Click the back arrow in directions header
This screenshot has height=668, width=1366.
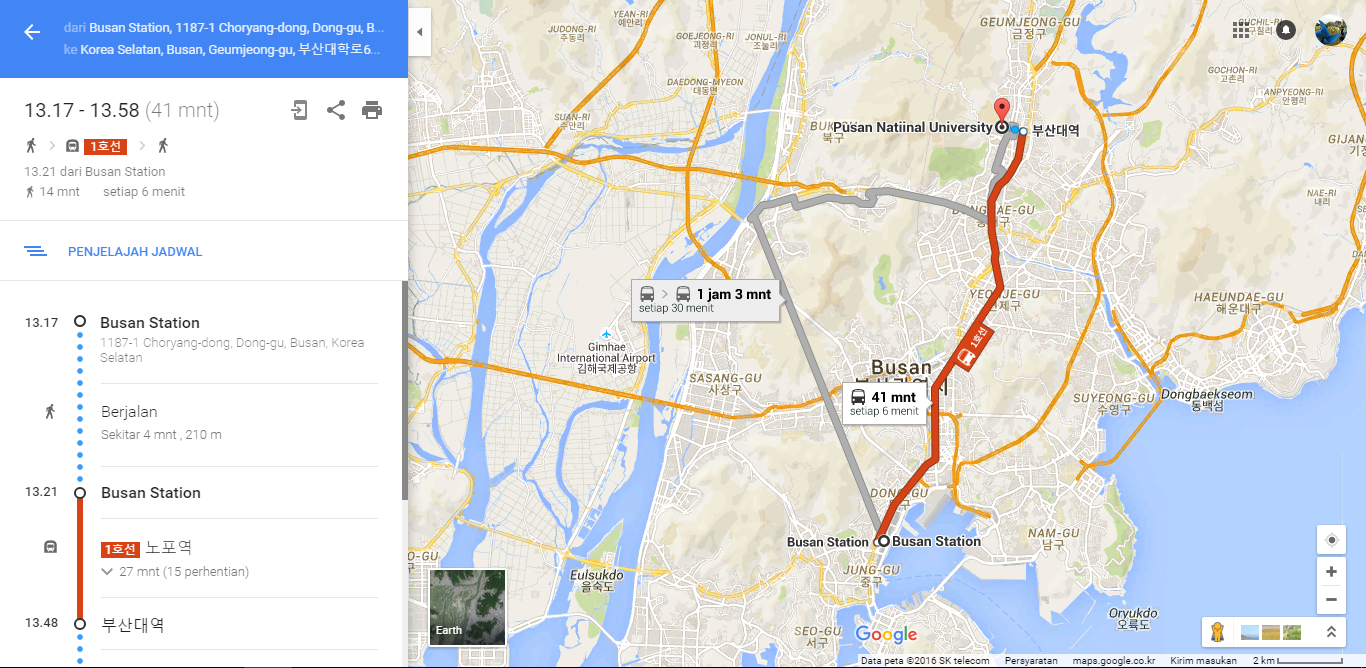pos(32,32)
